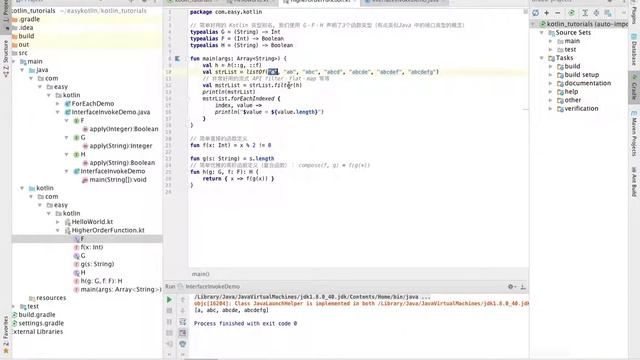Select the 'help' task group in Gradle
This screenshot has width=640, height=360.
click(x=571, y=92)
